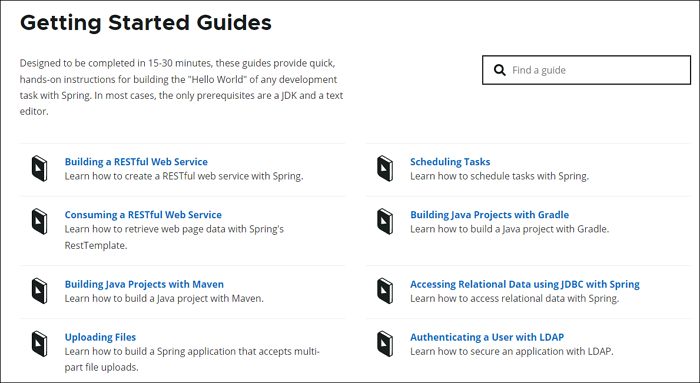Click the book icon beside Building Java Projects with Gradle
This screenshot has width=700, height=383.
[385, 221]
